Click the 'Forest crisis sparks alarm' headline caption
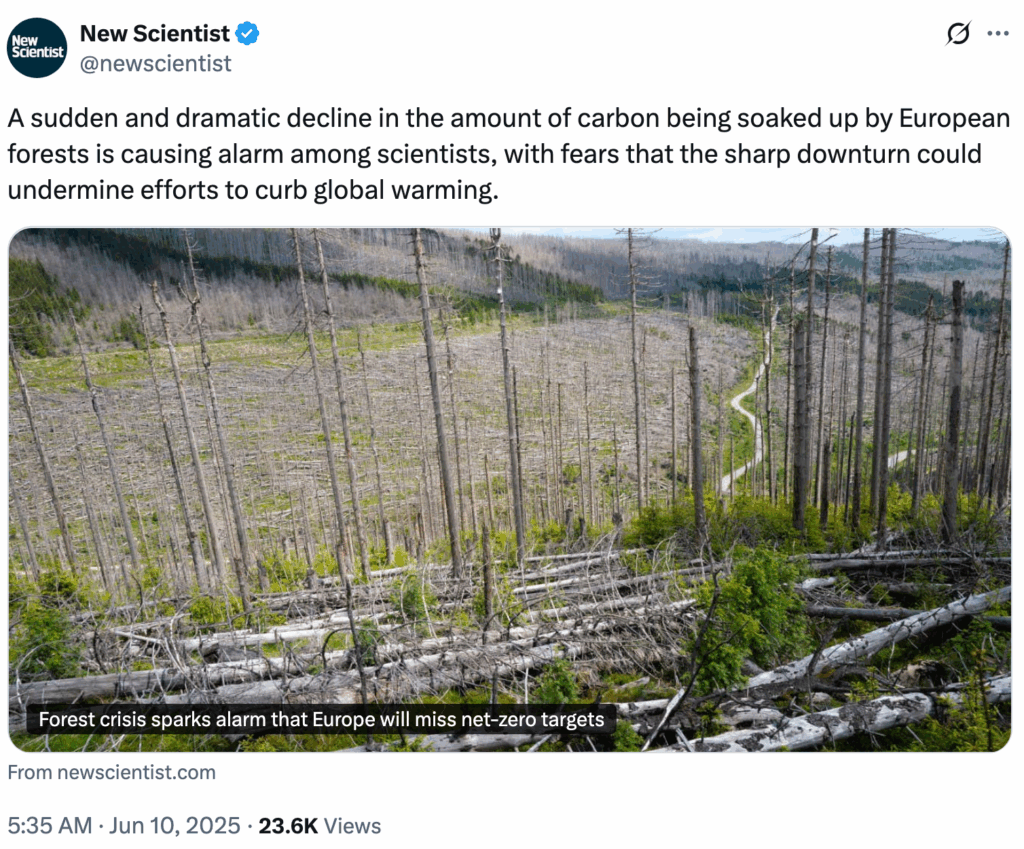 (321, 719)
